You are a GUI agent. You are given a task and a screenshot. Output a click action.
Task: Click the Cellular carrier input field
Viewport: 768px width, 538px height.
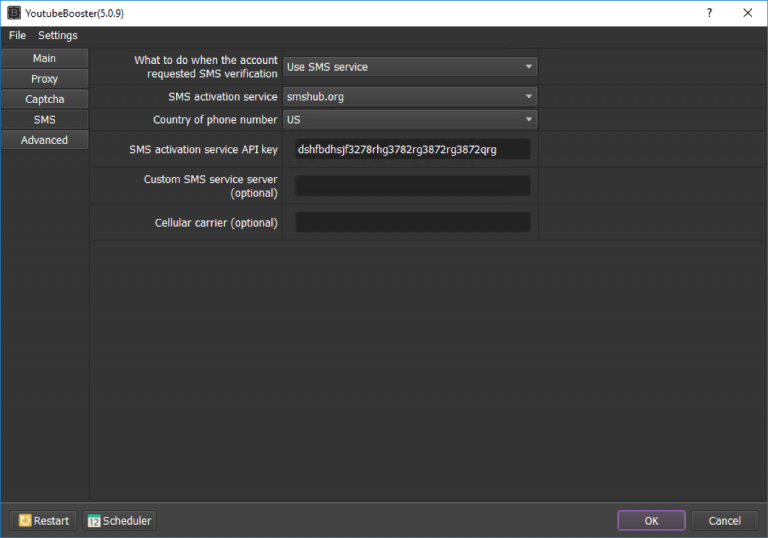click(412, 222)
